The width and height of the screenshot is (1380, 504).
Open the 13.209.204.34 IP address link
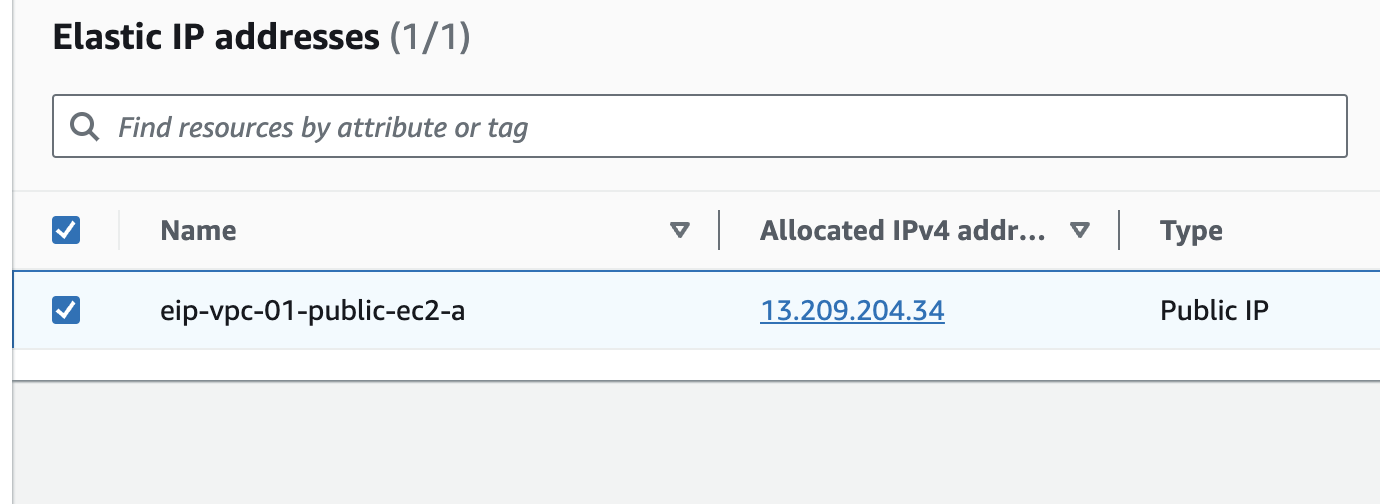tap(852, 312)
